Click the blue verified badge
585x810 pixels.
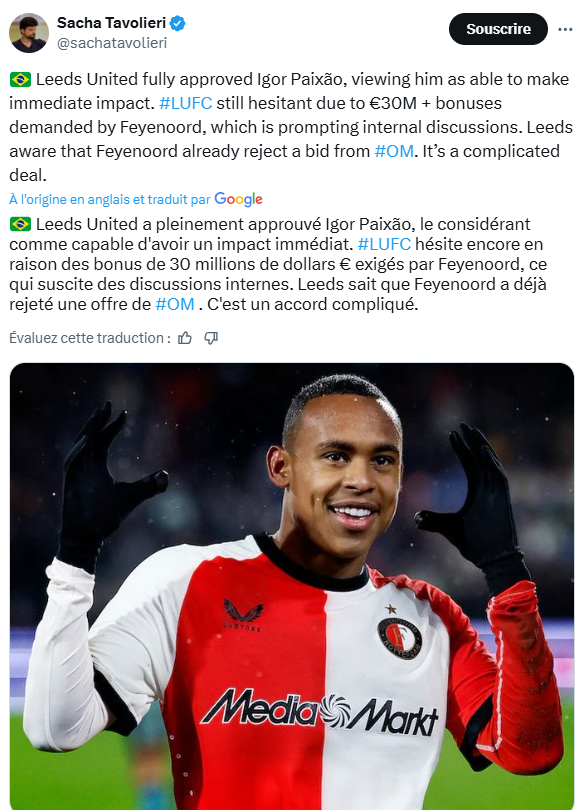point(178,23)
